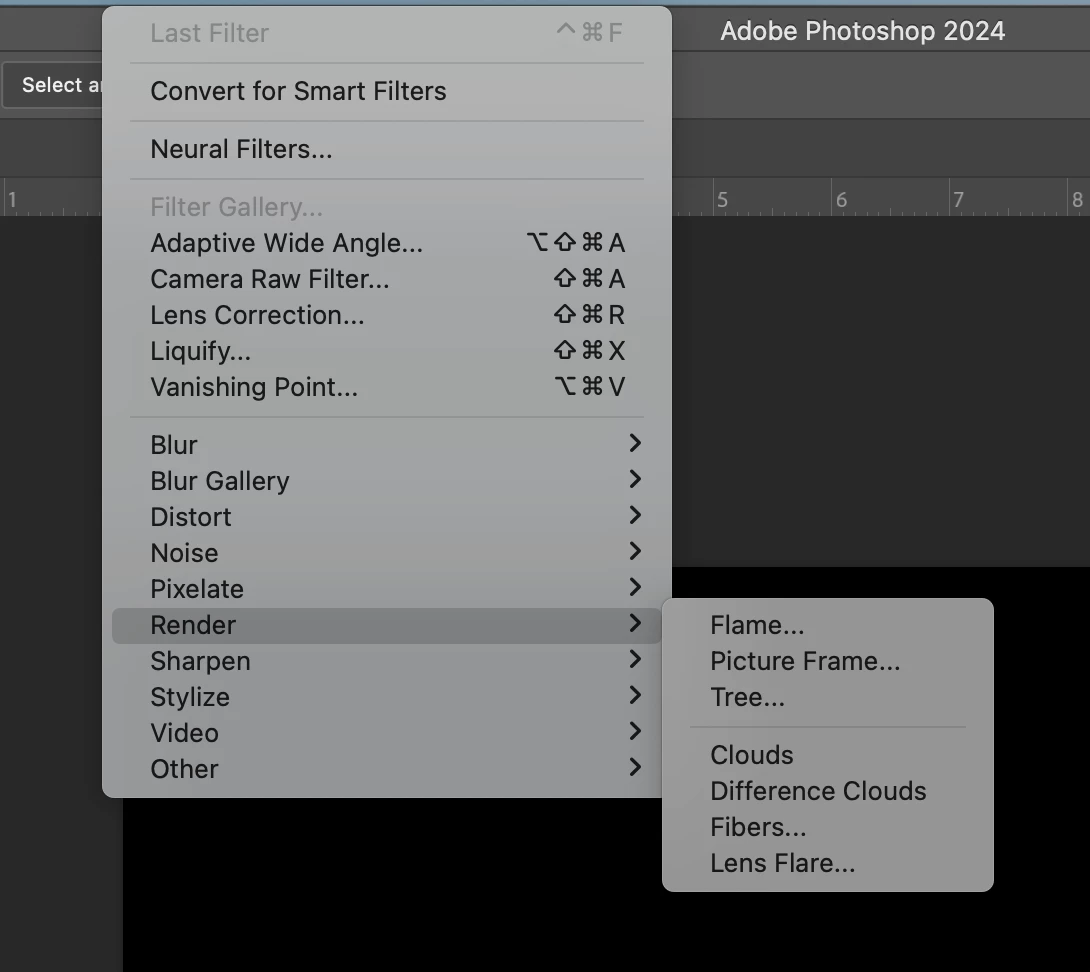This screenshot has height=972, width=1090.
Task: Expand the Video submenu
Action: (387, 733)
